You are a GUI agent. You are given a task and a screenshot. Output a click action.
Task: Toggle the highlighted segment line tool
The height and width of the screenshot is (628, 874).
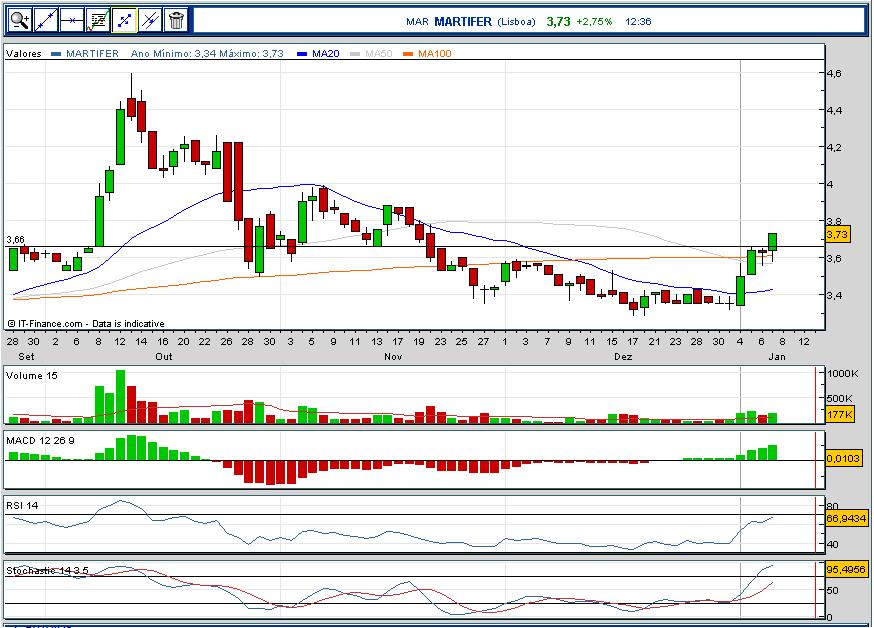124,21
